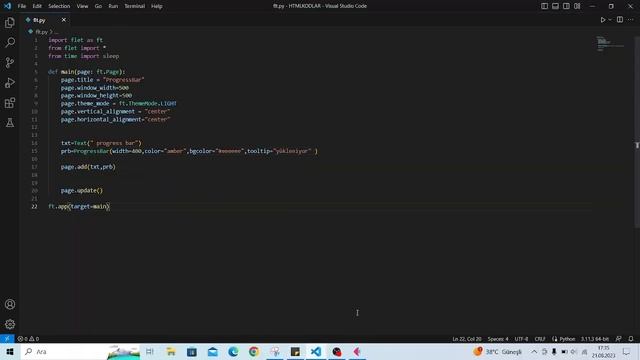Open File Explorer from taskbar
The width and height of the screenshot is (640, 360).
click(171, 351)
